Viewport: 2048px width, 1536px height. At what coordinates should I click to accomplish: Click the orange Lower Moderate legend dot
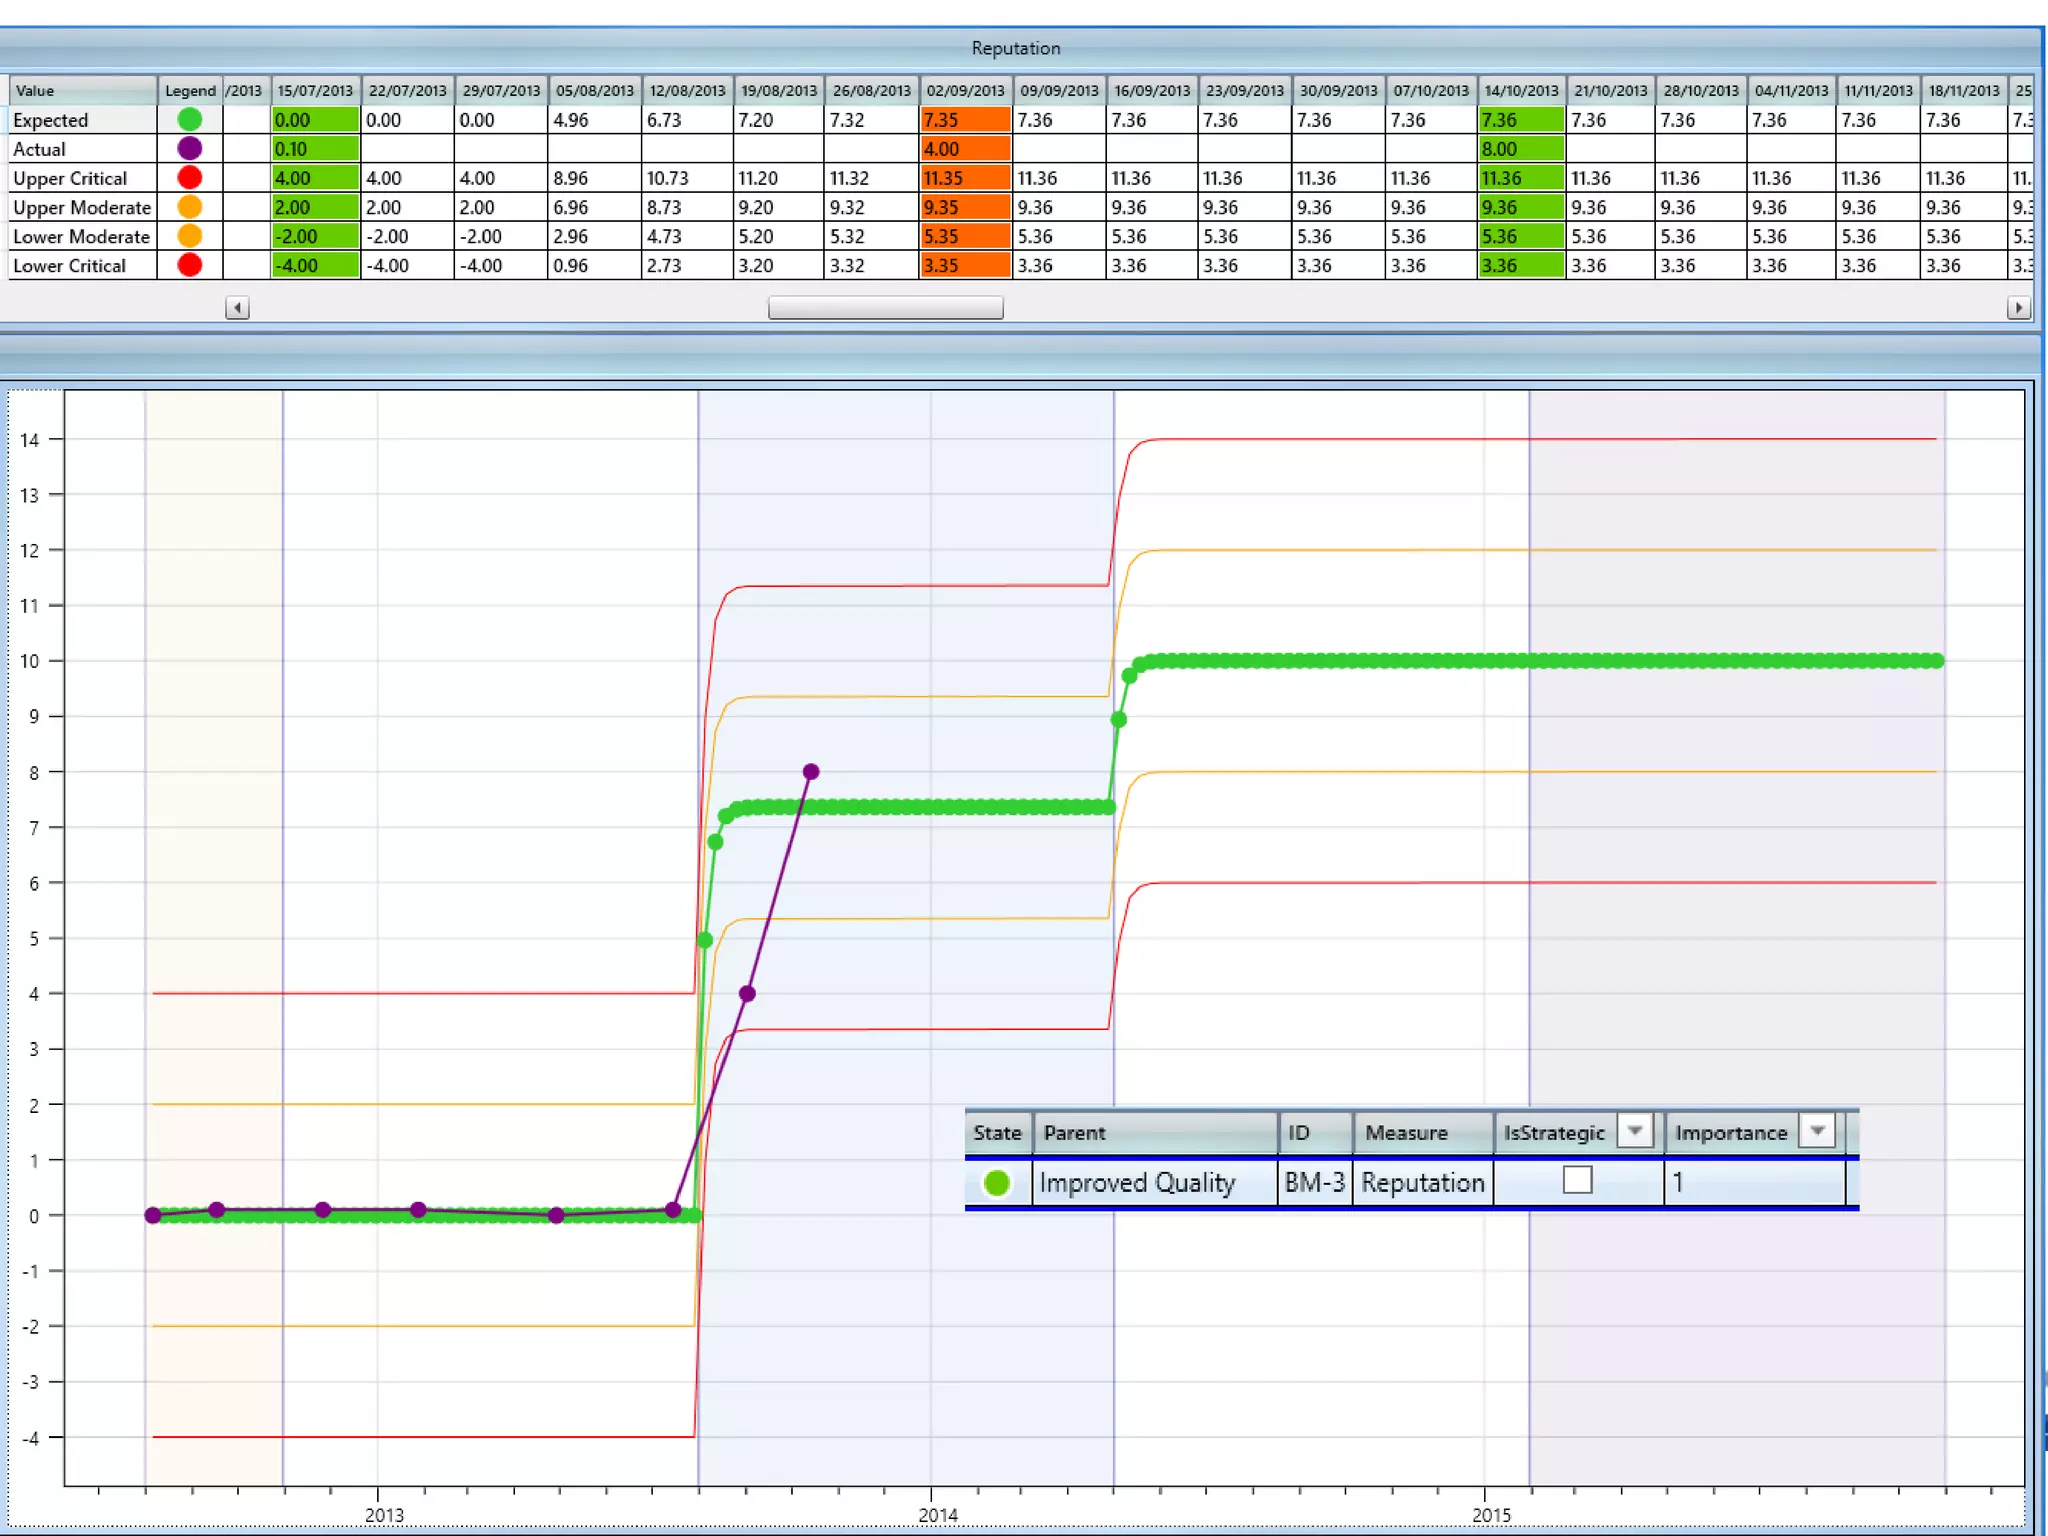[189, 236]
